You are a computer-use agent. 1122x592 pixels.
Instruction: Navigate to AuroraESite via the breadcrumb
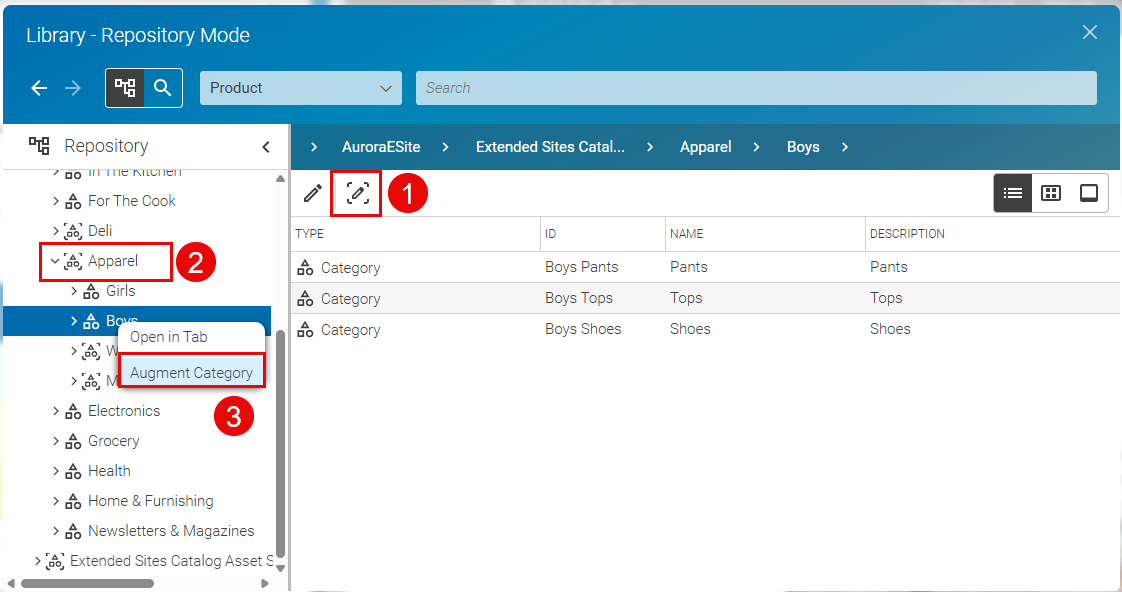coord(381,146)
